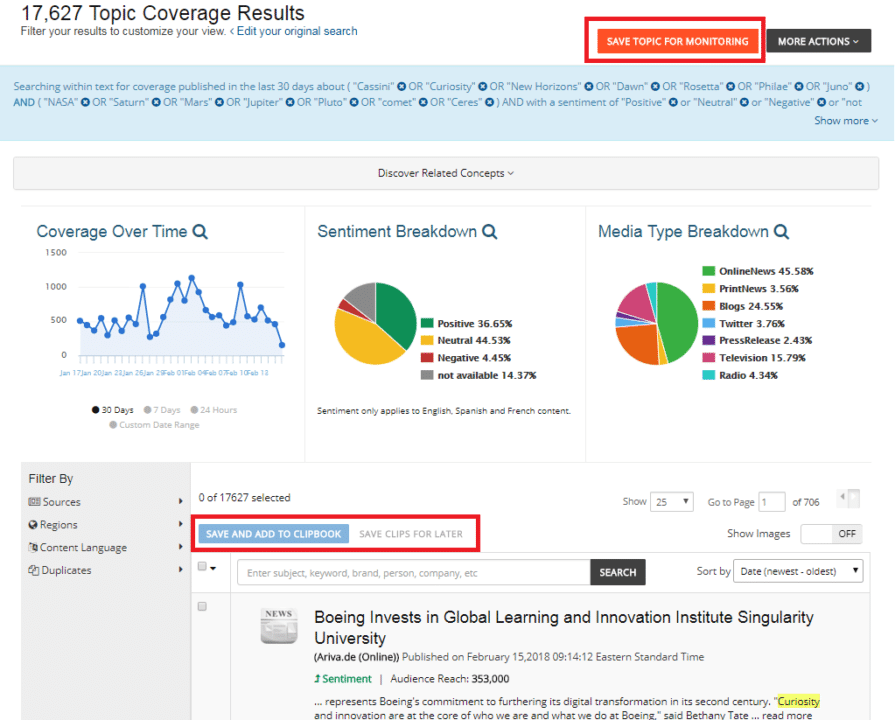Remove the "Cassini" search term
Screen dimensions: 895x720
402,86
